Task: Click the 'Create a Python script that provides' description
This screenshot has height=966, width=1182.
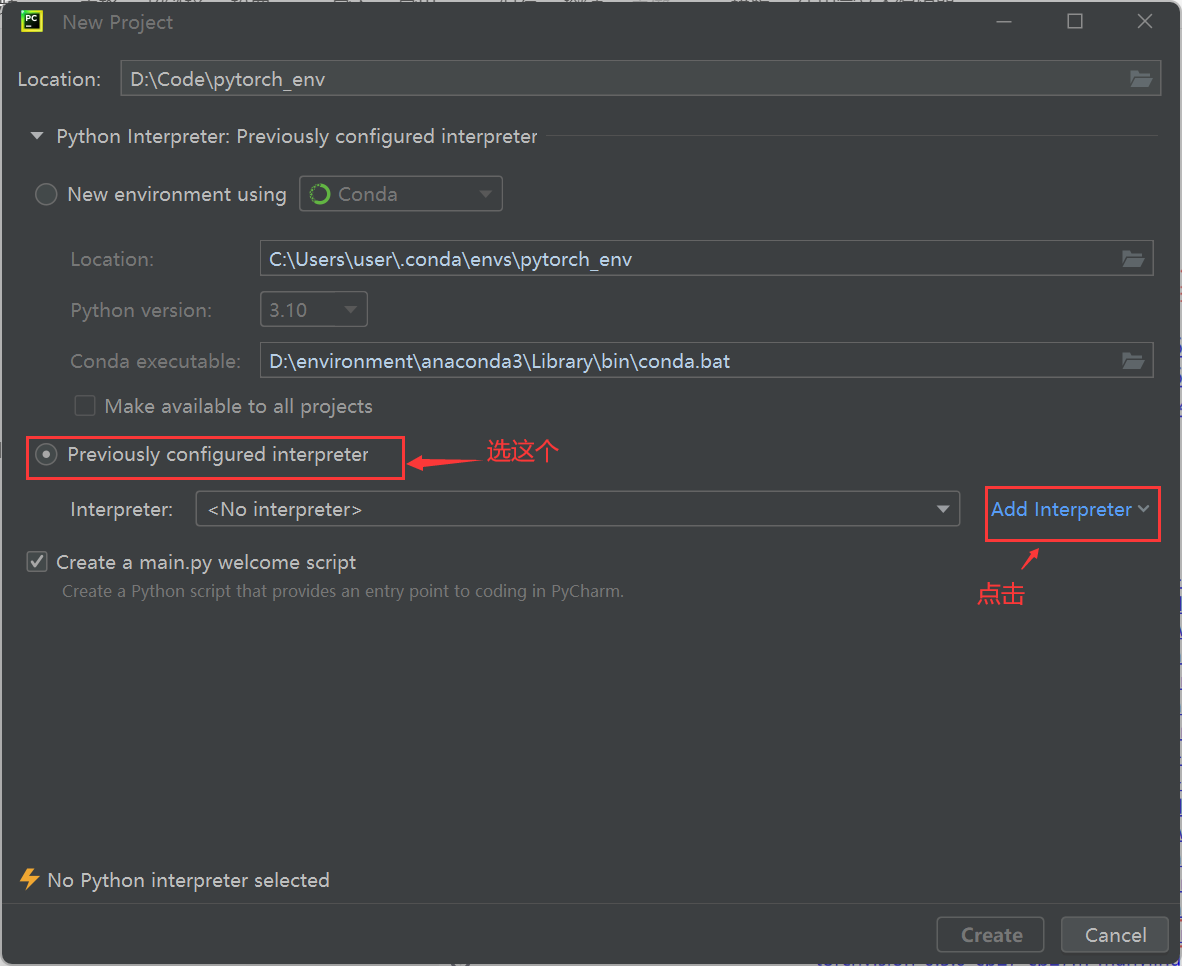Action: [x=343, y=591]
